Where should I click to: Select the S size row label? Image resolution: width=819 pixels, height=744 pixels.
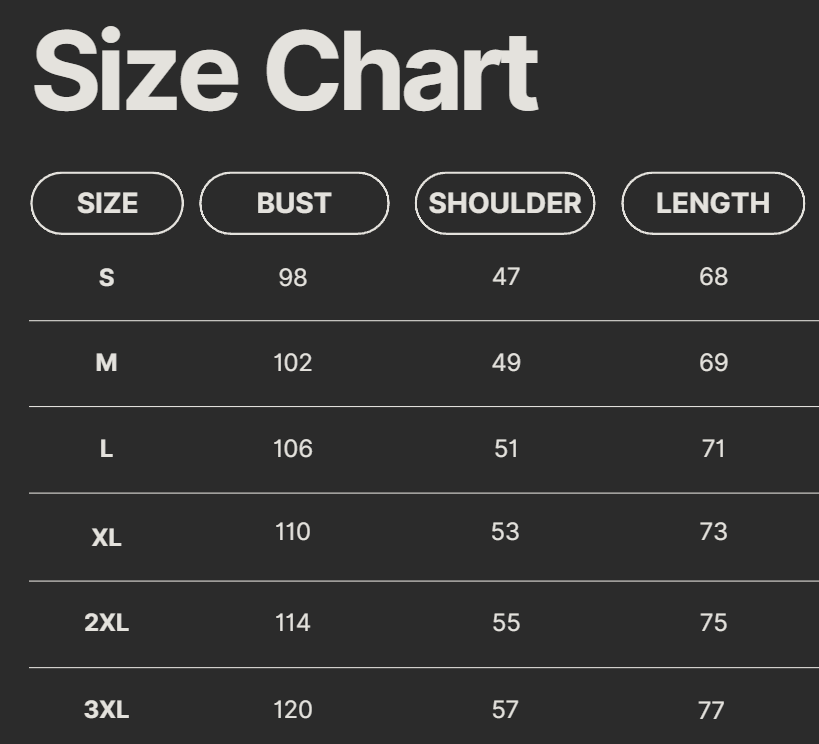point(107,277)
